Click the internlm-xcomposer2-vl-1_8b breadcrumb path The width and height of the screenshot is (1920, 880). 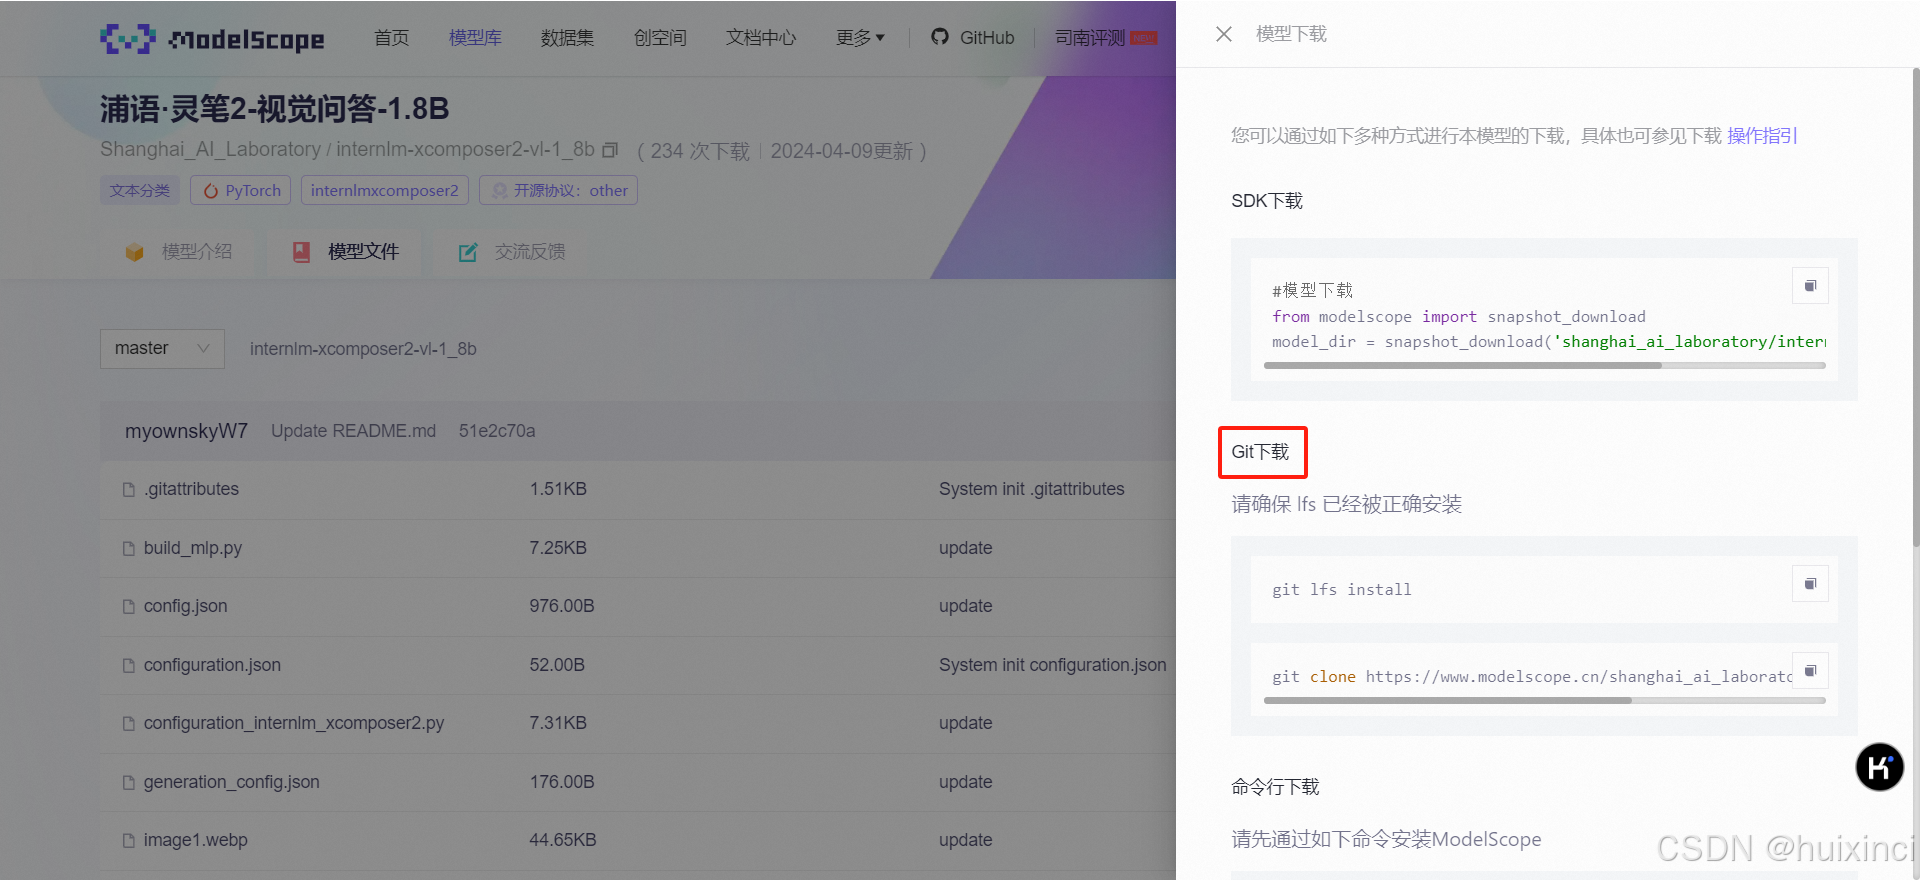point(363,349)
